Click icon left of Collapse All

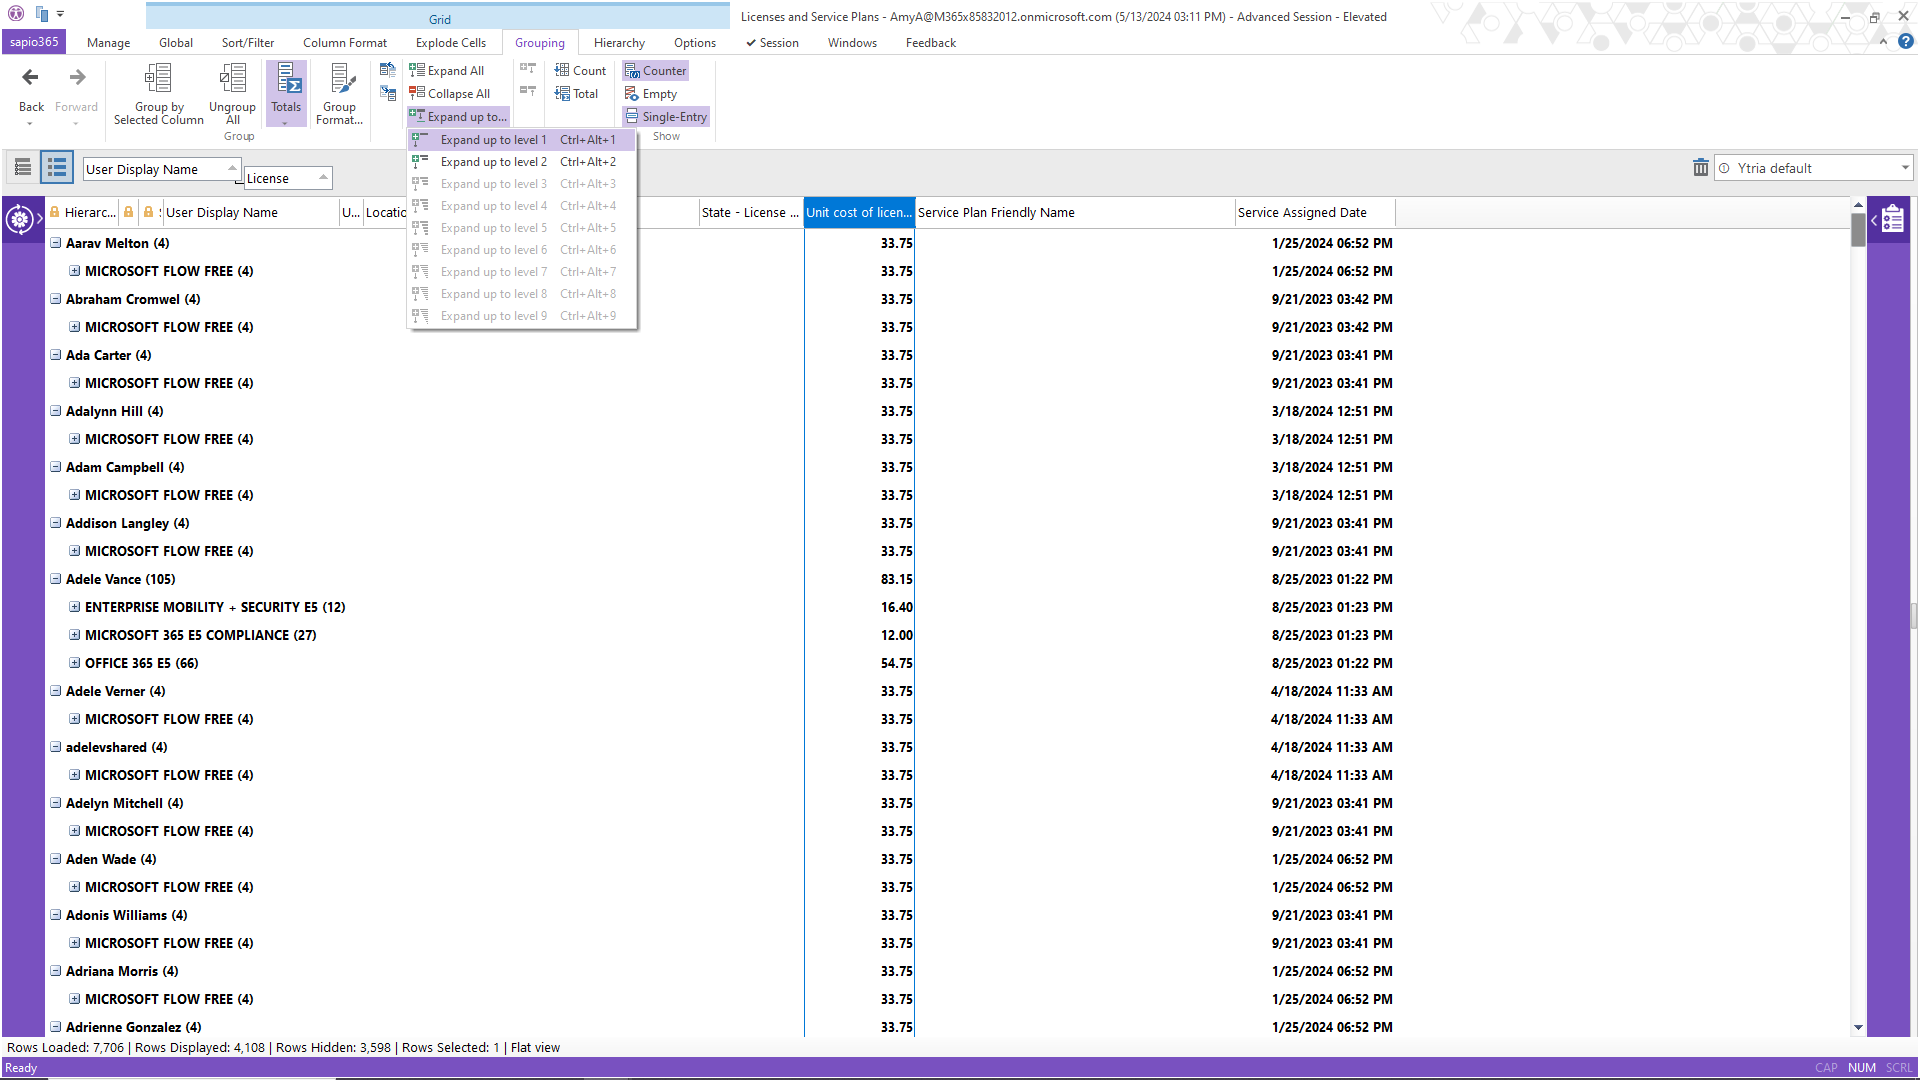point(388,93)
